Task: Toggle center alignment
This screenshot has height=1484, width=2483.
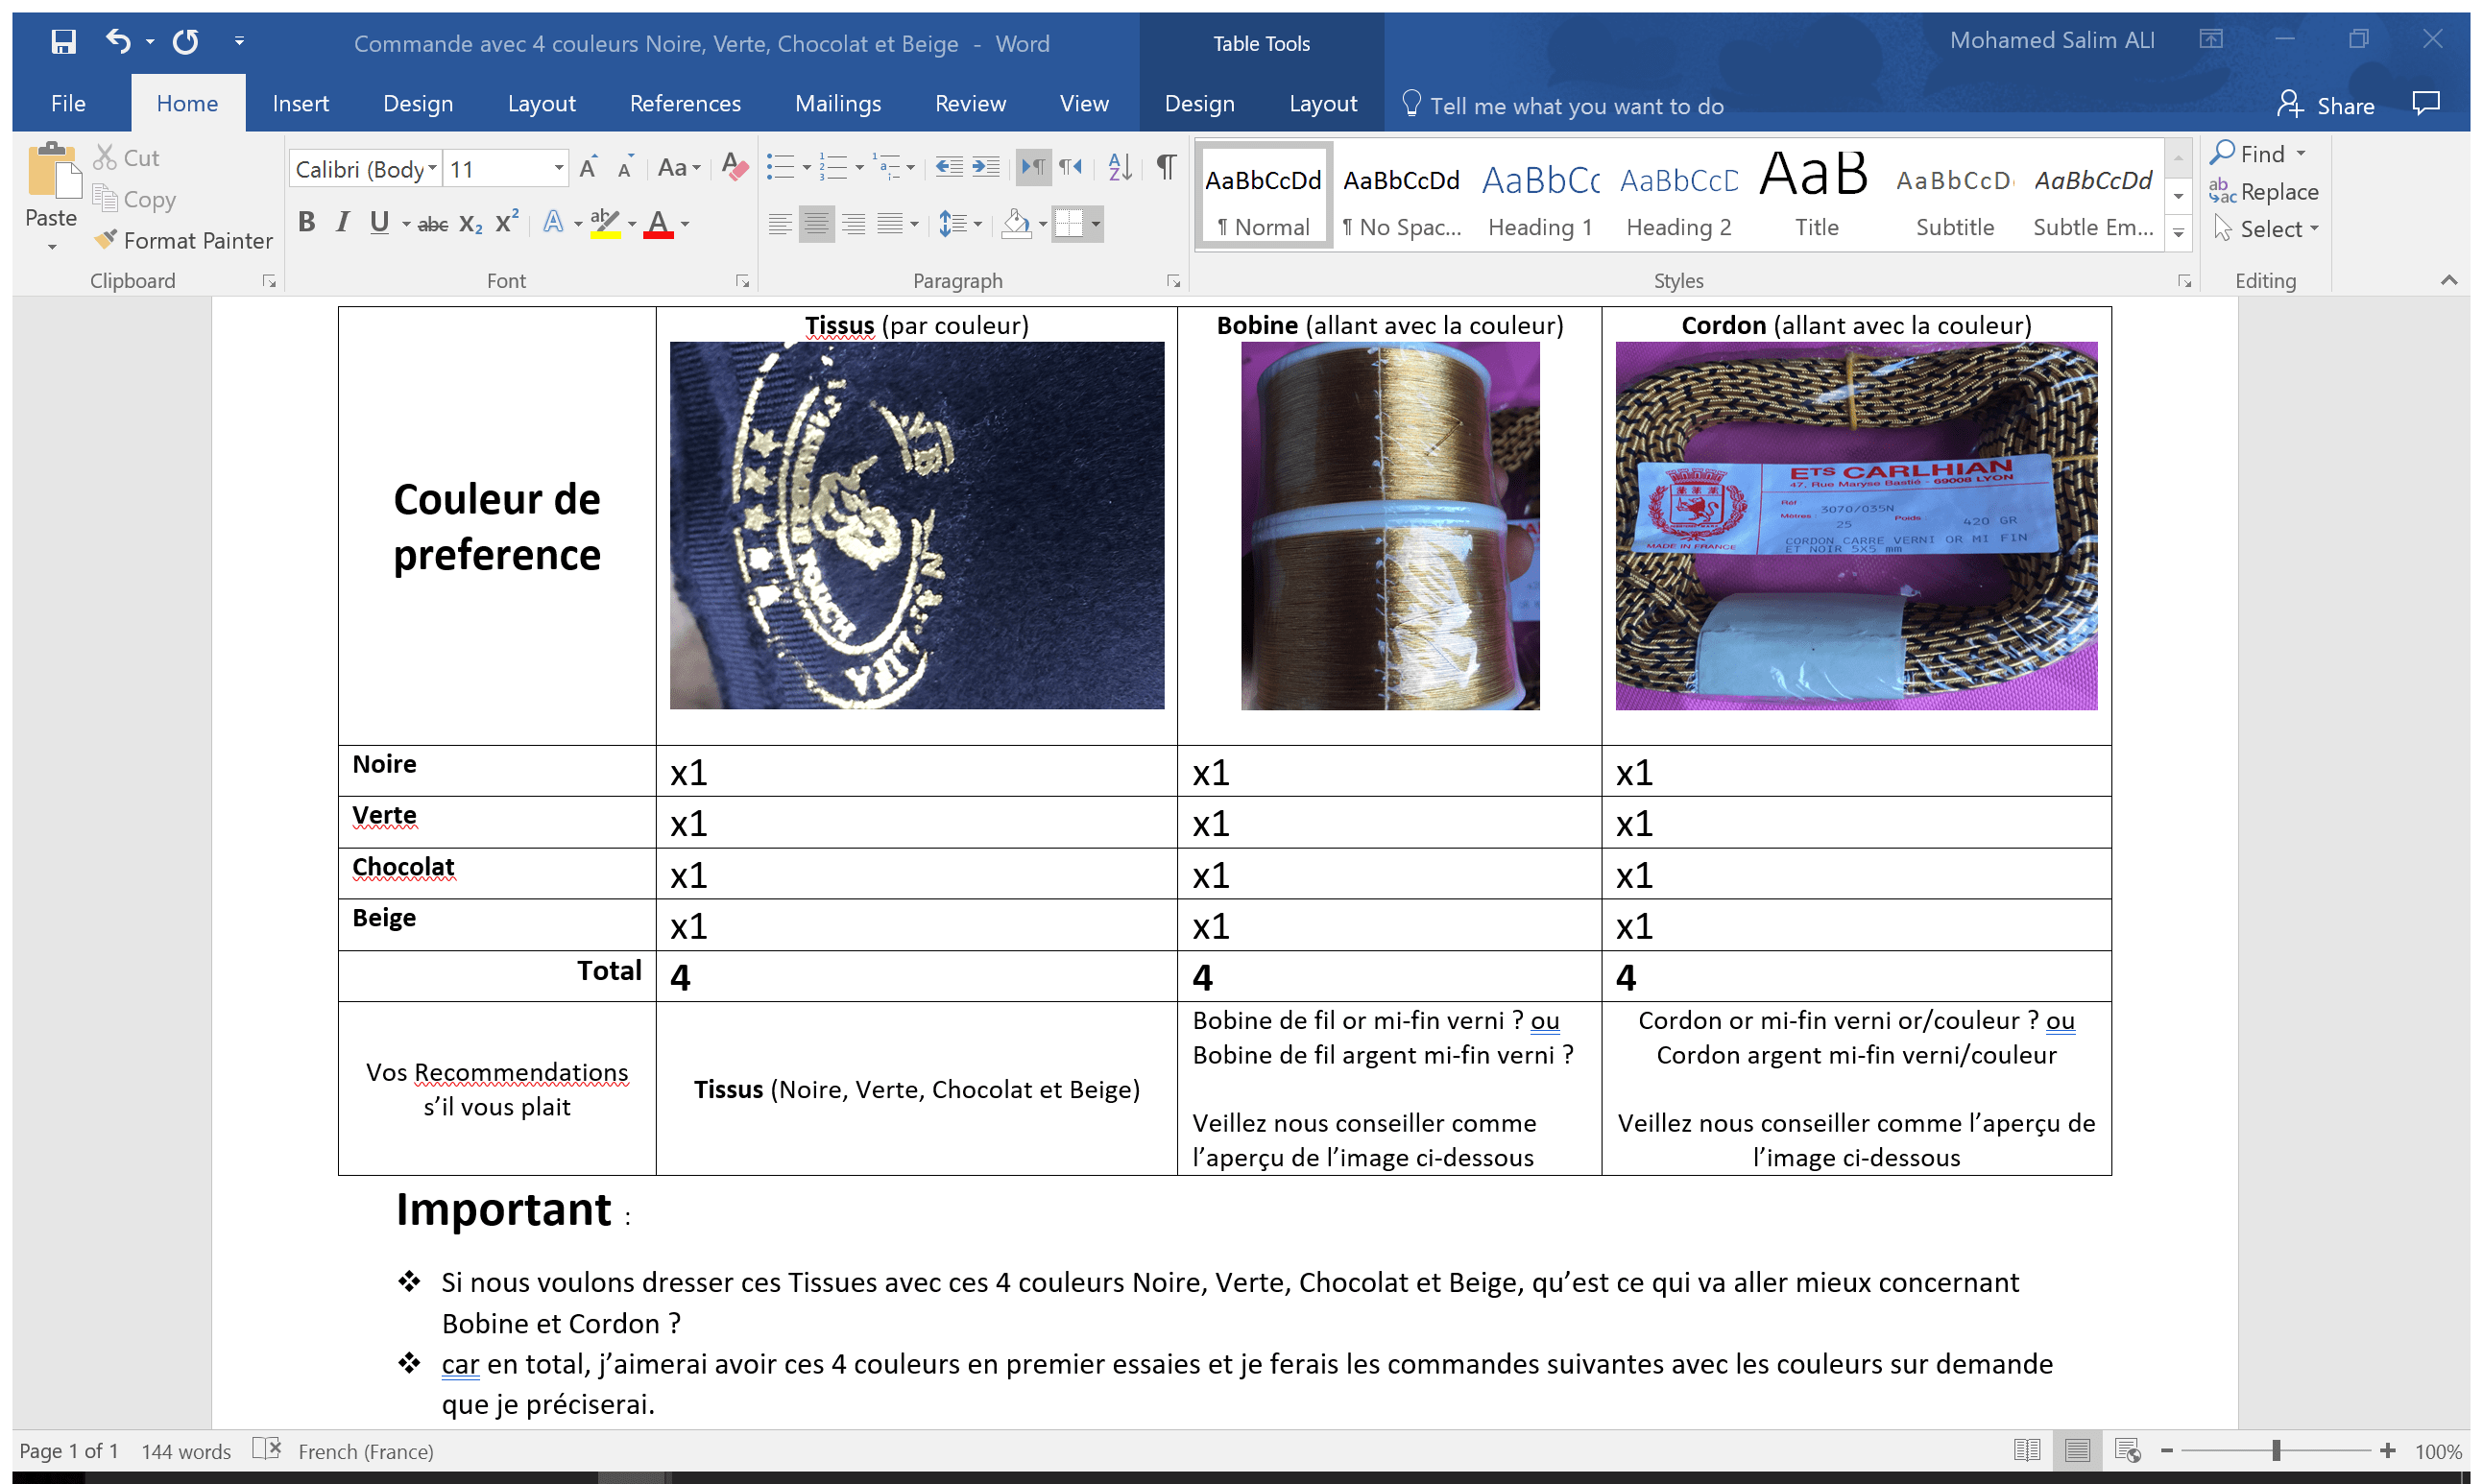Action: click(x=817, y=224)
